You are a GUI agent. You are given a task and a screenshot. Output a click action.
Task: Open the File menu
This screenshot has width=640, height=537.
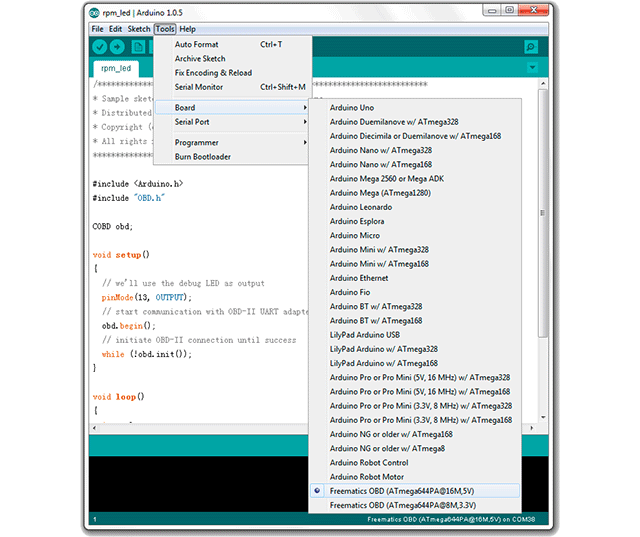[97, 29]
